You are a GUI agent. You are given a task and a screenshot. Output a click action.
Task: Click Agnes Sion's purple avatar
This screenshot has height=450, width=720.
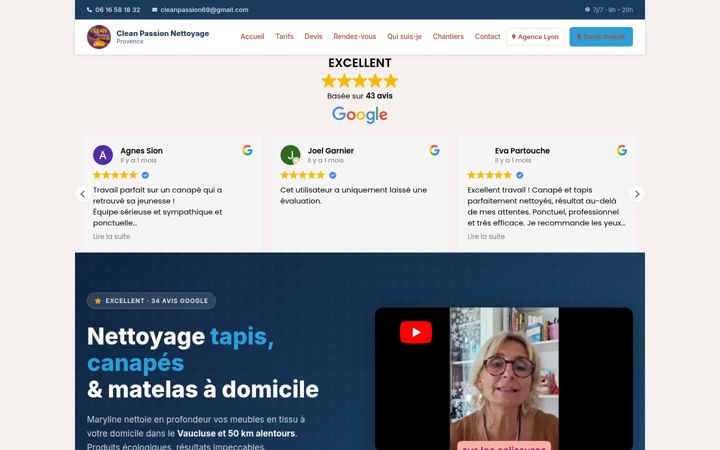[103, 155]
